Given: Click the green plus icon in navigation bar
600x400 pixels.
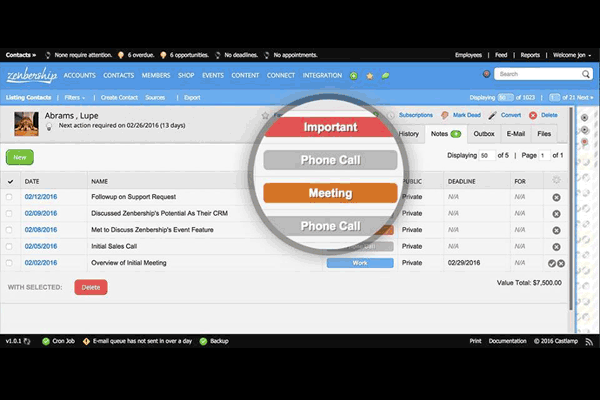Looking at the screenshot, I should click(x=353, y=75).
